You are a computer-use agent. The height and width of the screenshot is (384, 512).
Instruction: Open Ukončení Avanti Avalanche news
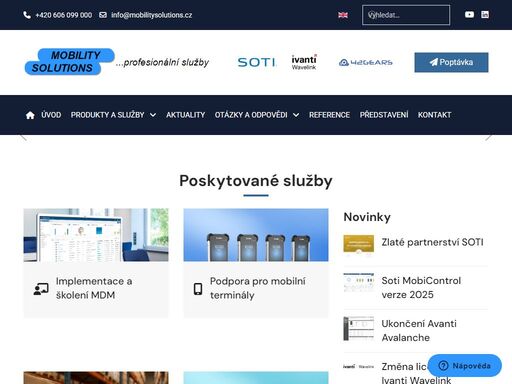pos(419,331)
